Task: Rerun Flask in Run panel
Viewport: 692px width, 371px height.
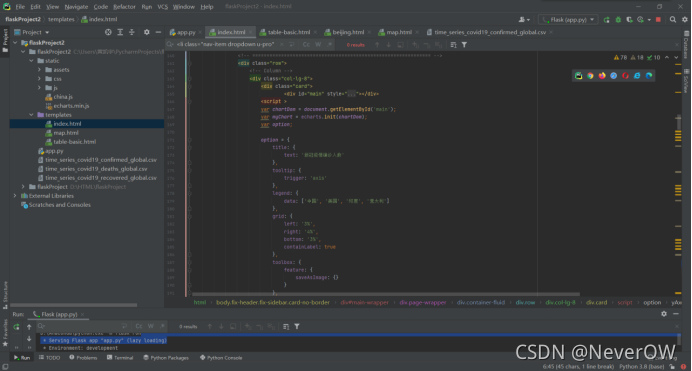Action: [16, 327]
